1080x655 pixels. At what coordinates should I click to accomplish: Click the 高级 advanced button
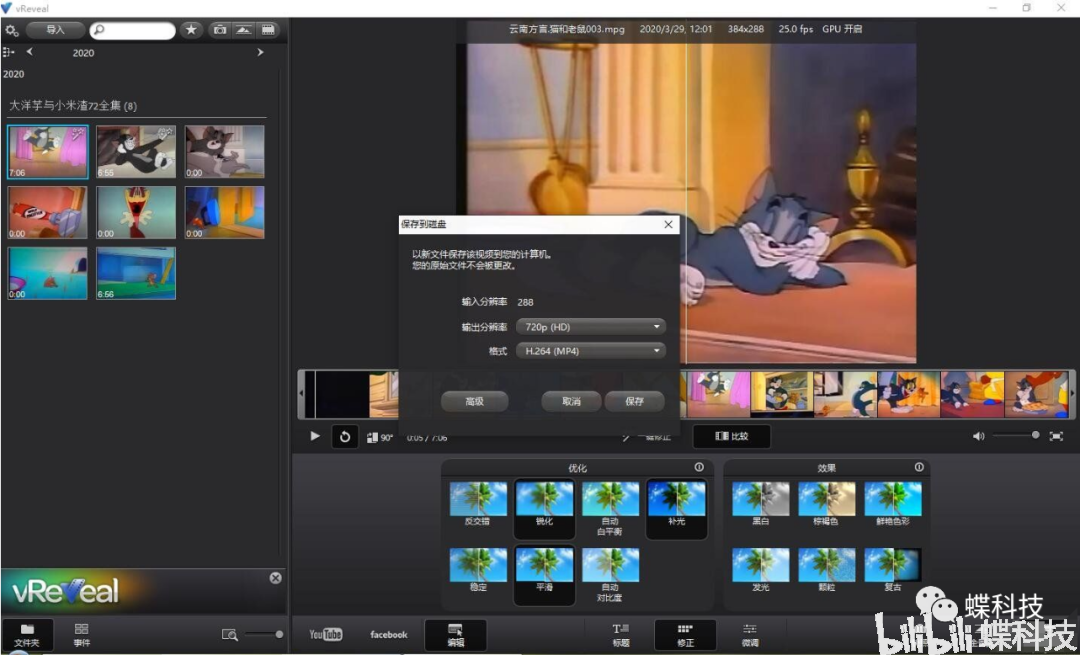coord(475,402)
